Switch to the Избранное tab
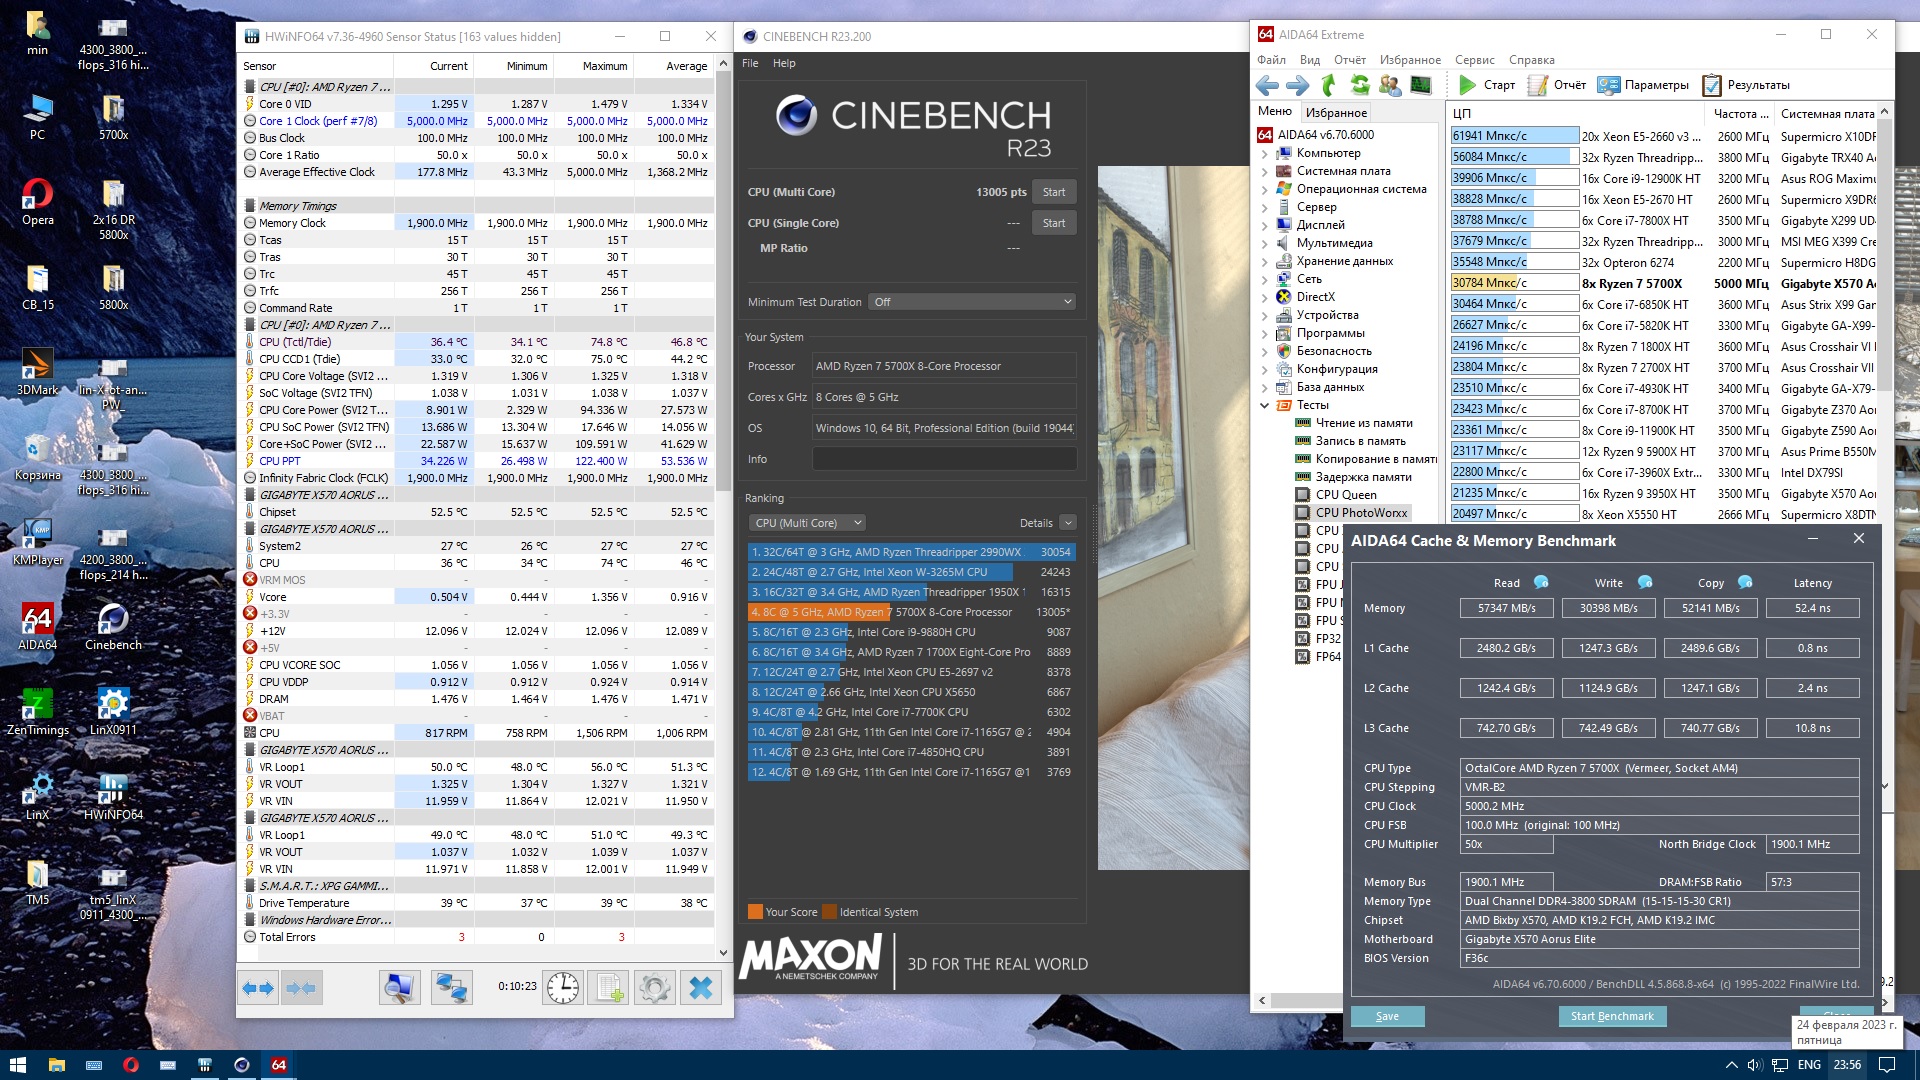Image resolution: width=1920 pixels, height=1080 pixels. 1336,113
